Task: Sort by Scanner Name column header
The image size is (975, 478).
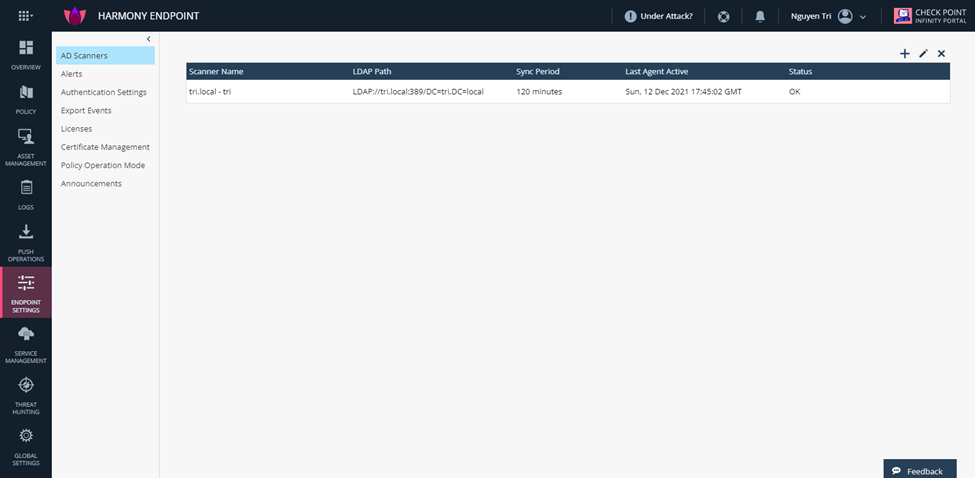Action: (x=216, y=71)
